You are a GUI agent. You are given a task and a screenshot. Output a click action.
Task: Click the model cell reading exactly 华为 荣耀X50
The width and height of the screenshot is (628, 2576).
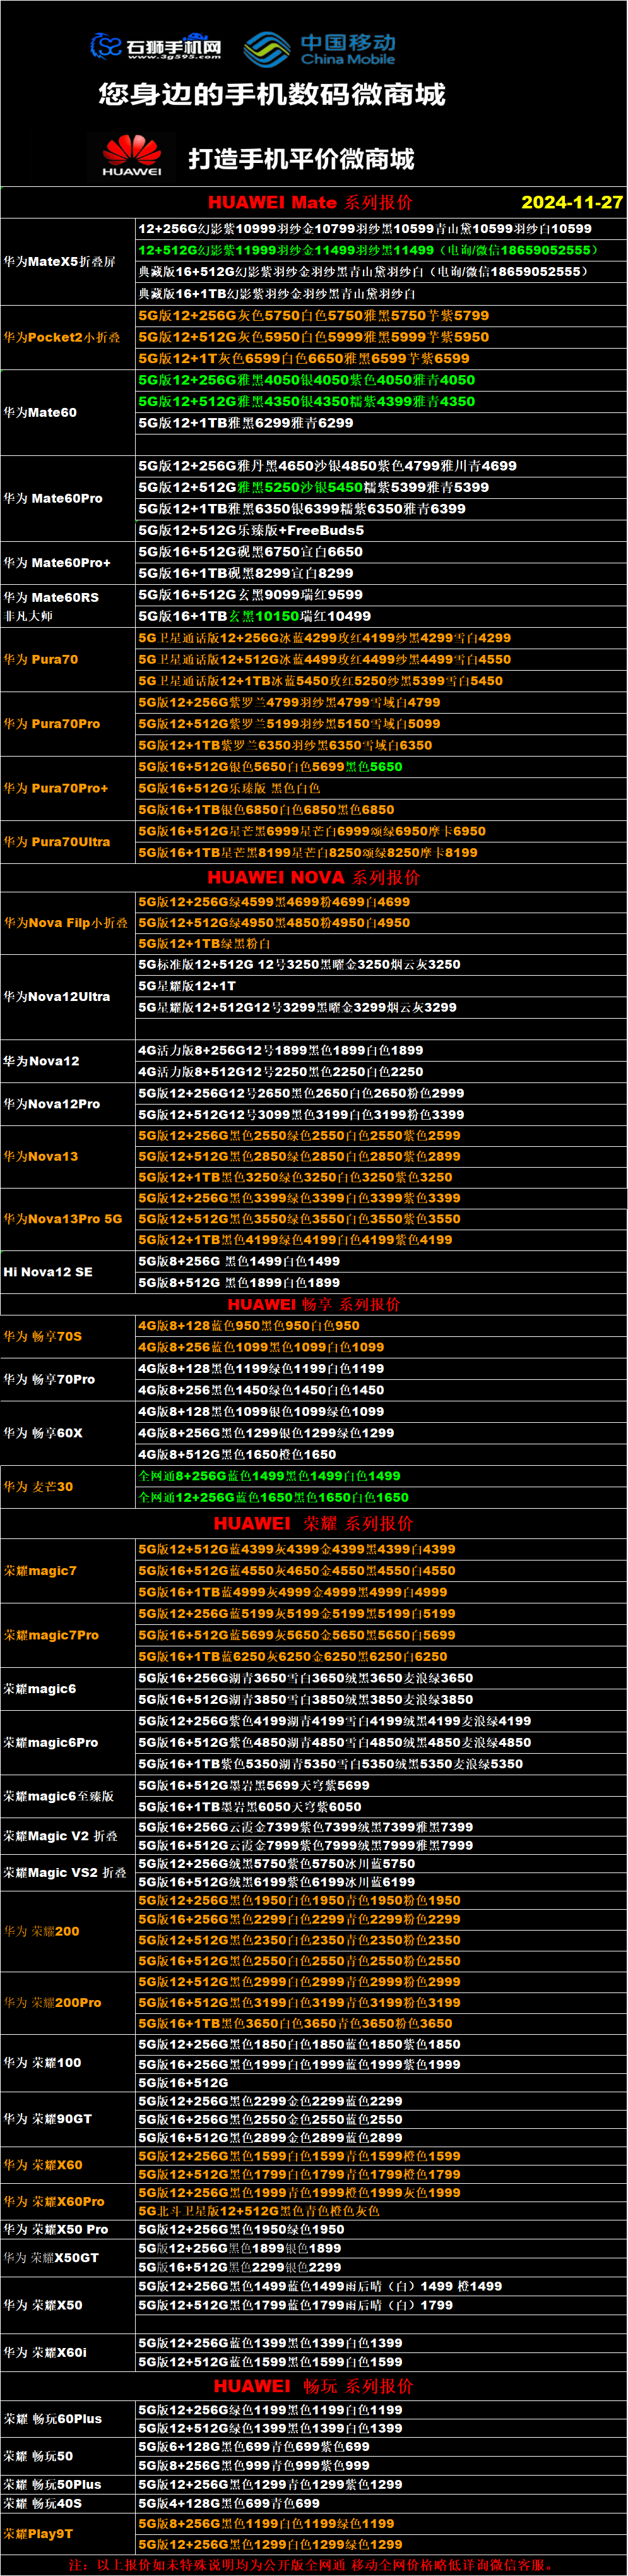click(68, 2304)
